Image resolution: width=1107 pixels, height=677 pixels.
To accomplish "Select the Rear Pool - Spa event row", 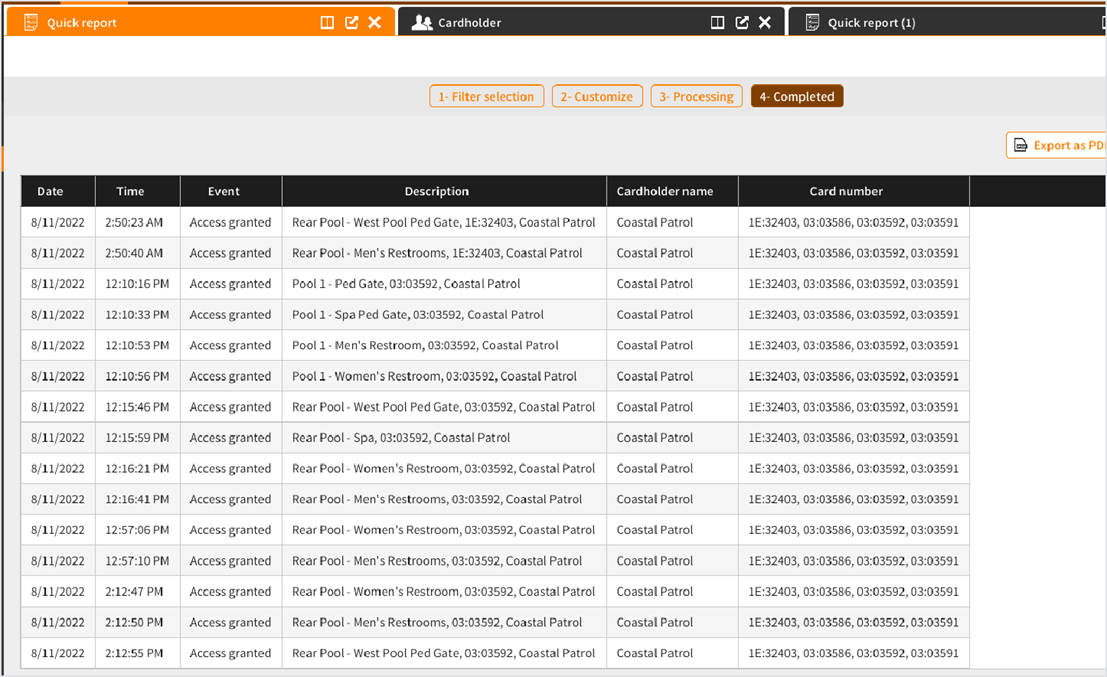I will click(x=400, y=438).
